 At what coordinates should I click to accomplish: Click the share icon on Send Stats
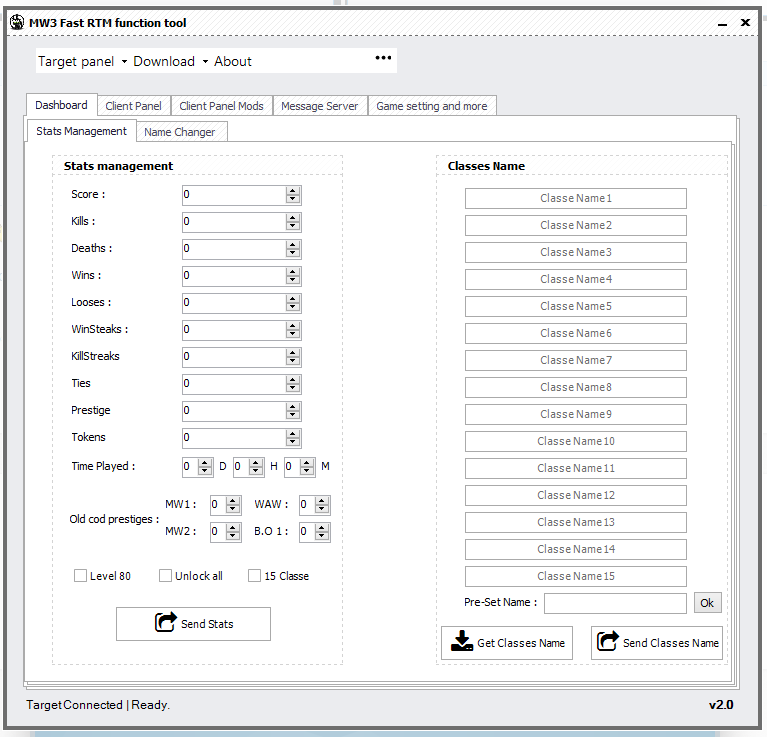click(x=165, y=622)
